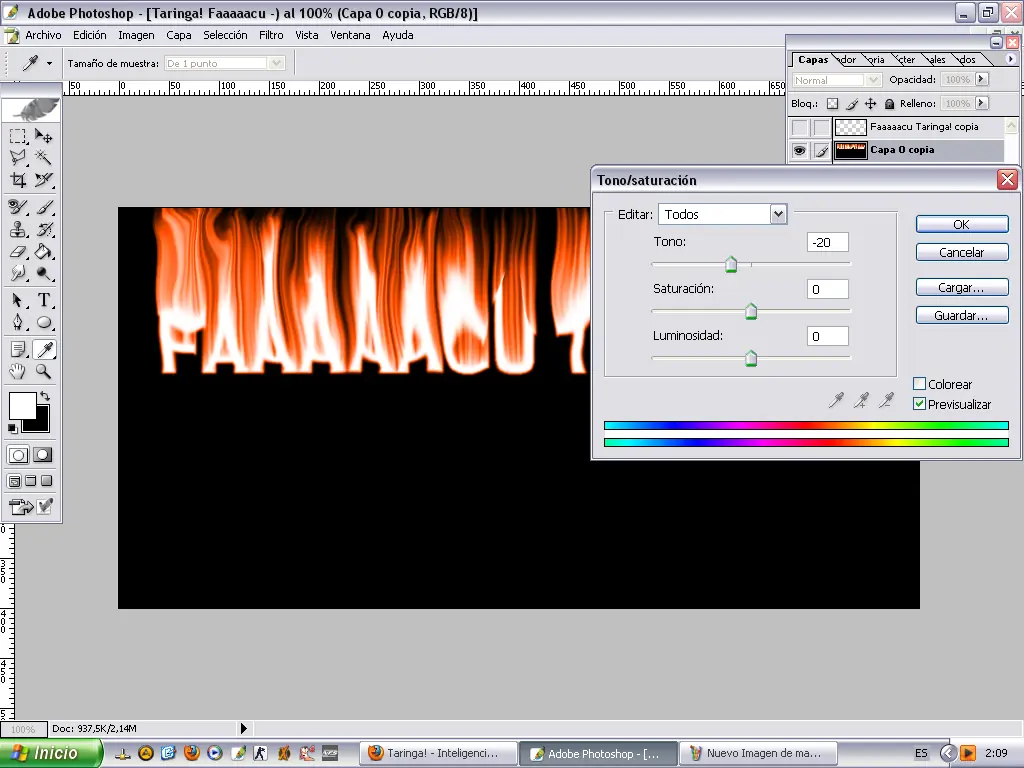Select the Path Selection arrow tool
Viewport: 1024px width, 768px height.
tap(18, 300)
